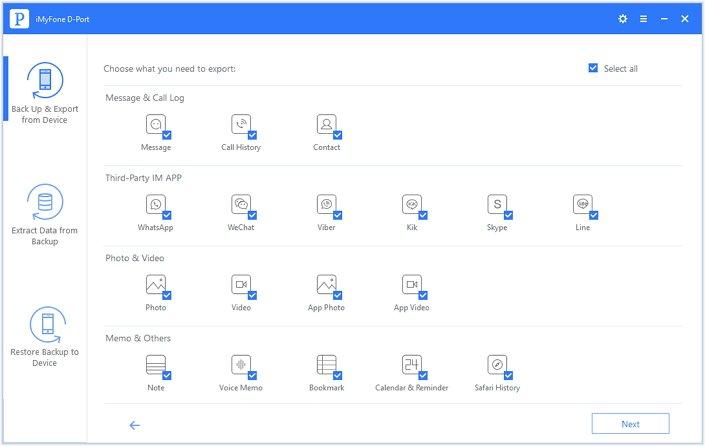Switch to Restore Backup to Device
The width and height of the screenshot is (705, 446).
click(x=45, y=337)
